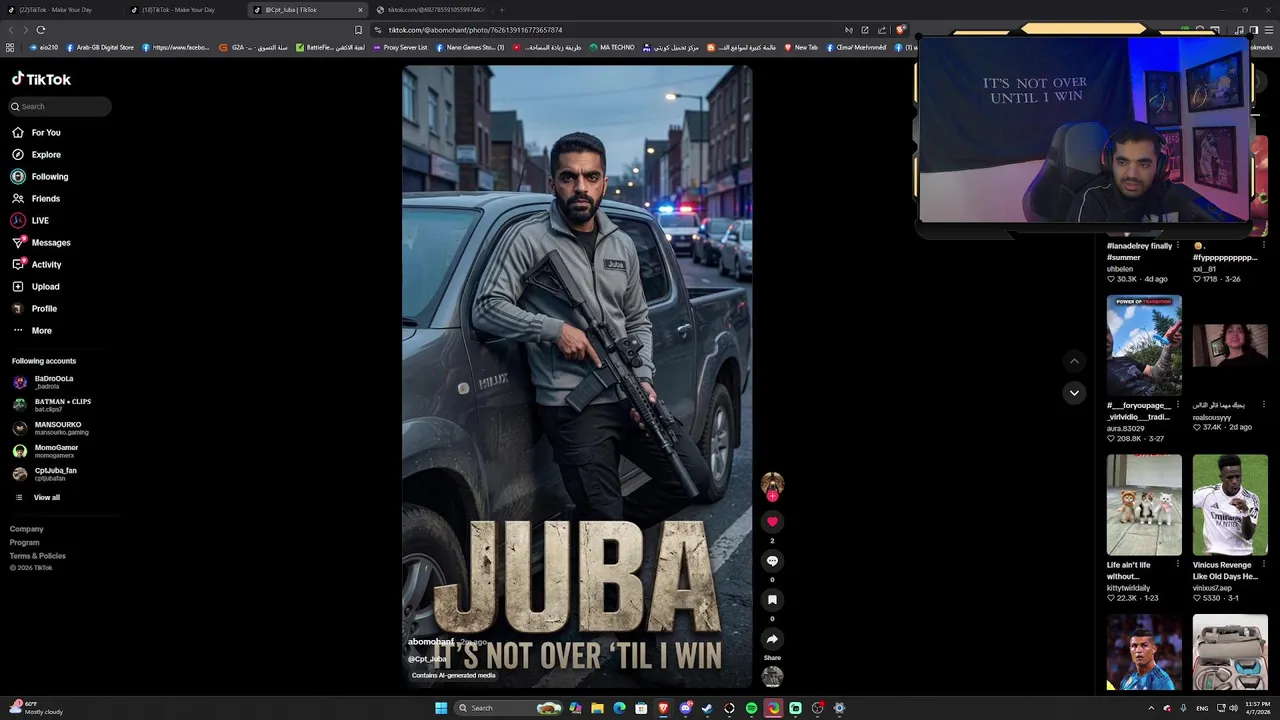
Task: Switch to tiktok.com/@692785 tab
Action: (x=432, y=10)
